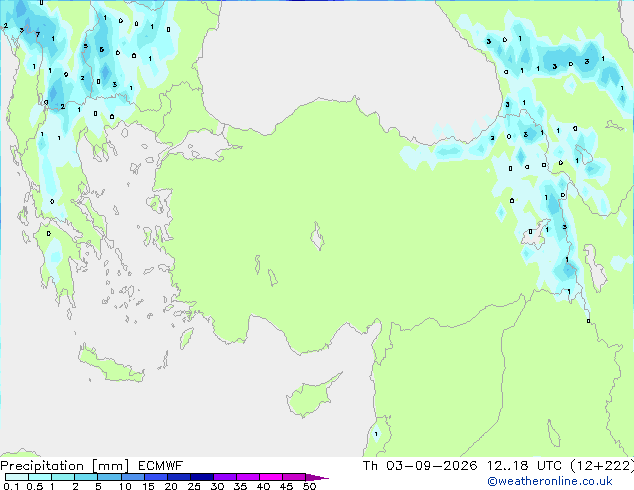Click the 12..18 UTC time label

[524, 466]
